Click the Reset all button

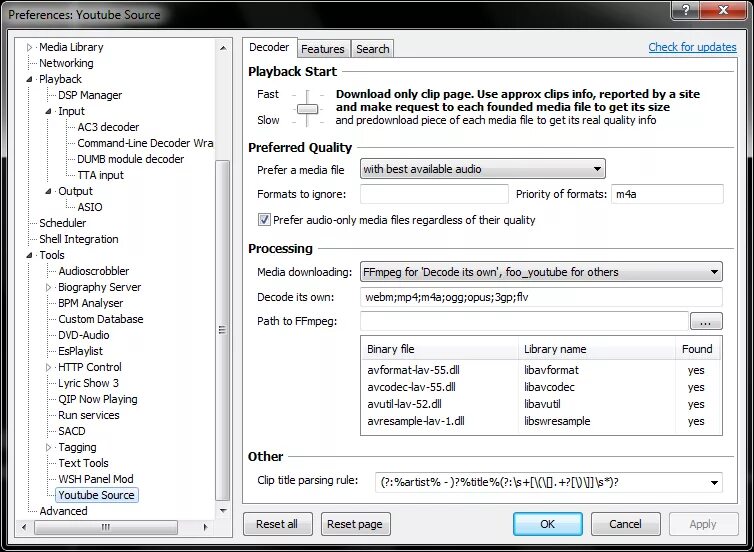(277, 524)
